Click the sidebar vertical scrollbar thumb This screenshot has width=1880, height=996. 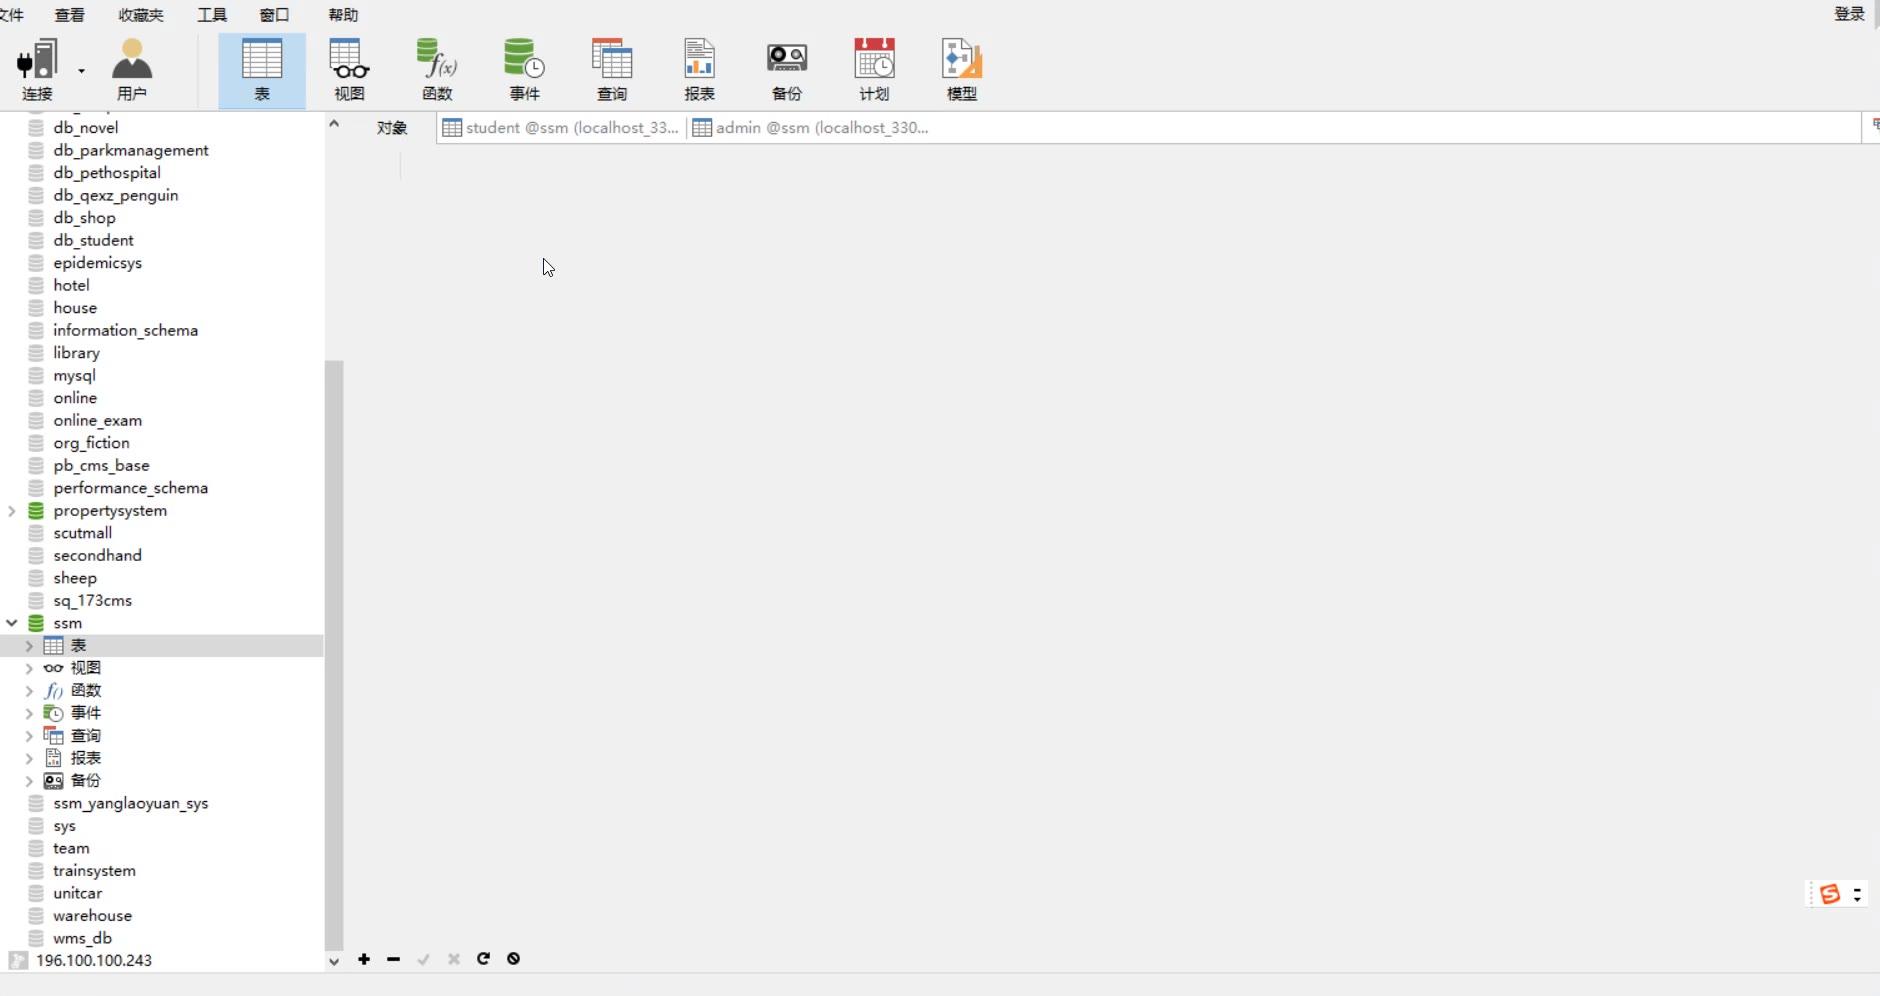334,655
